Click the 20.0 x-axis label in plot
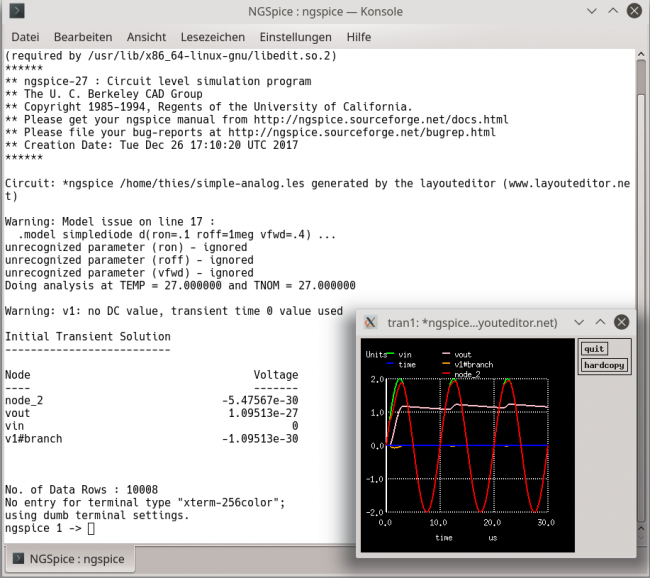 tap(492, 522)
